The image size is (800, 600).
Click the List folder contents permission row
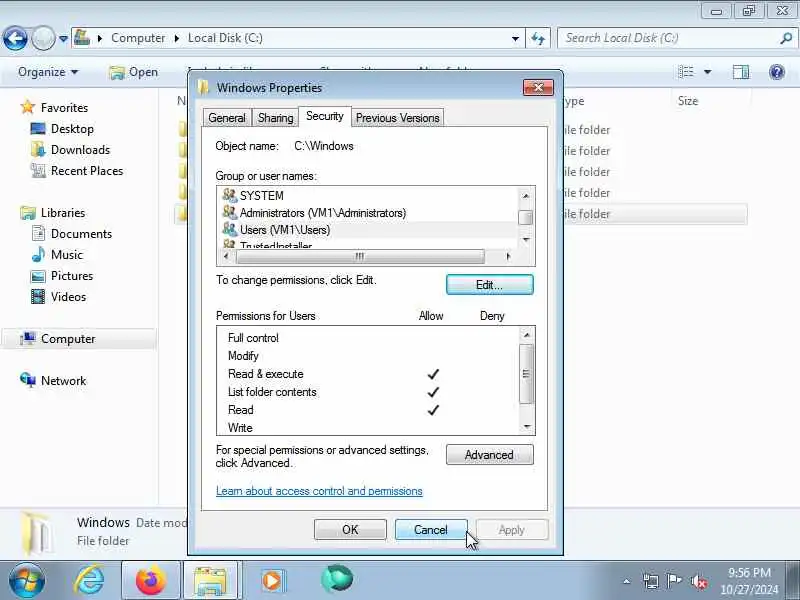tap(367, 392)
